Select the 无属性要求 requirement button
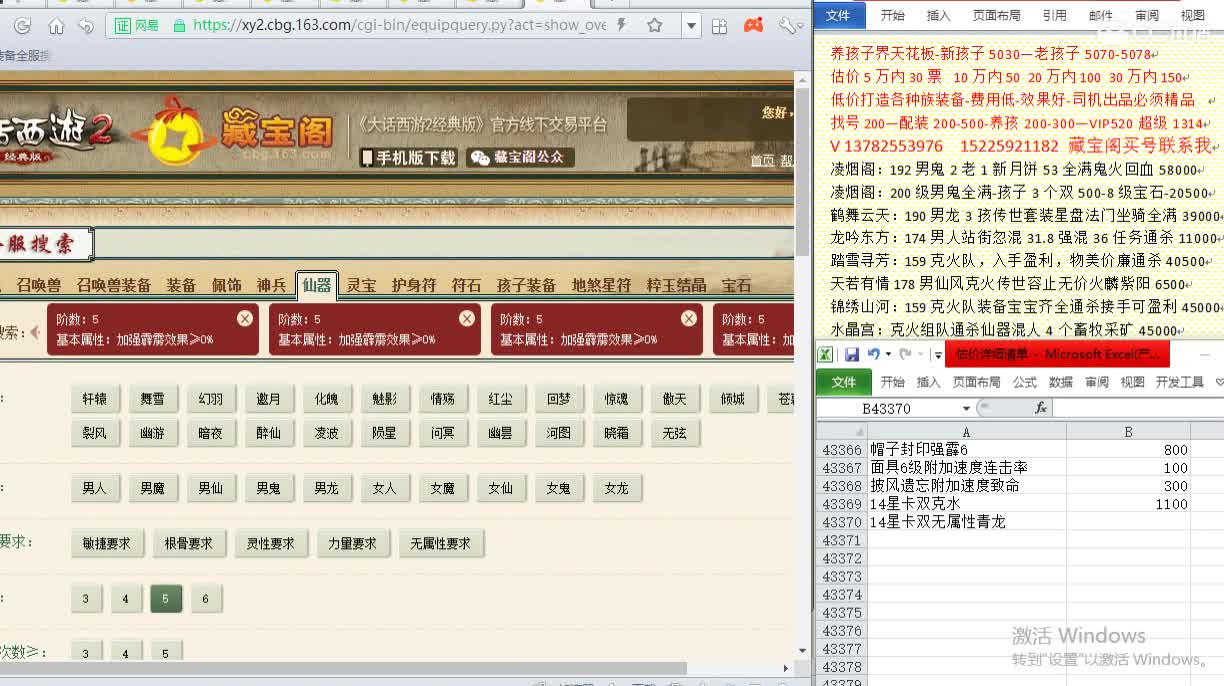 (x=441, y=543)
